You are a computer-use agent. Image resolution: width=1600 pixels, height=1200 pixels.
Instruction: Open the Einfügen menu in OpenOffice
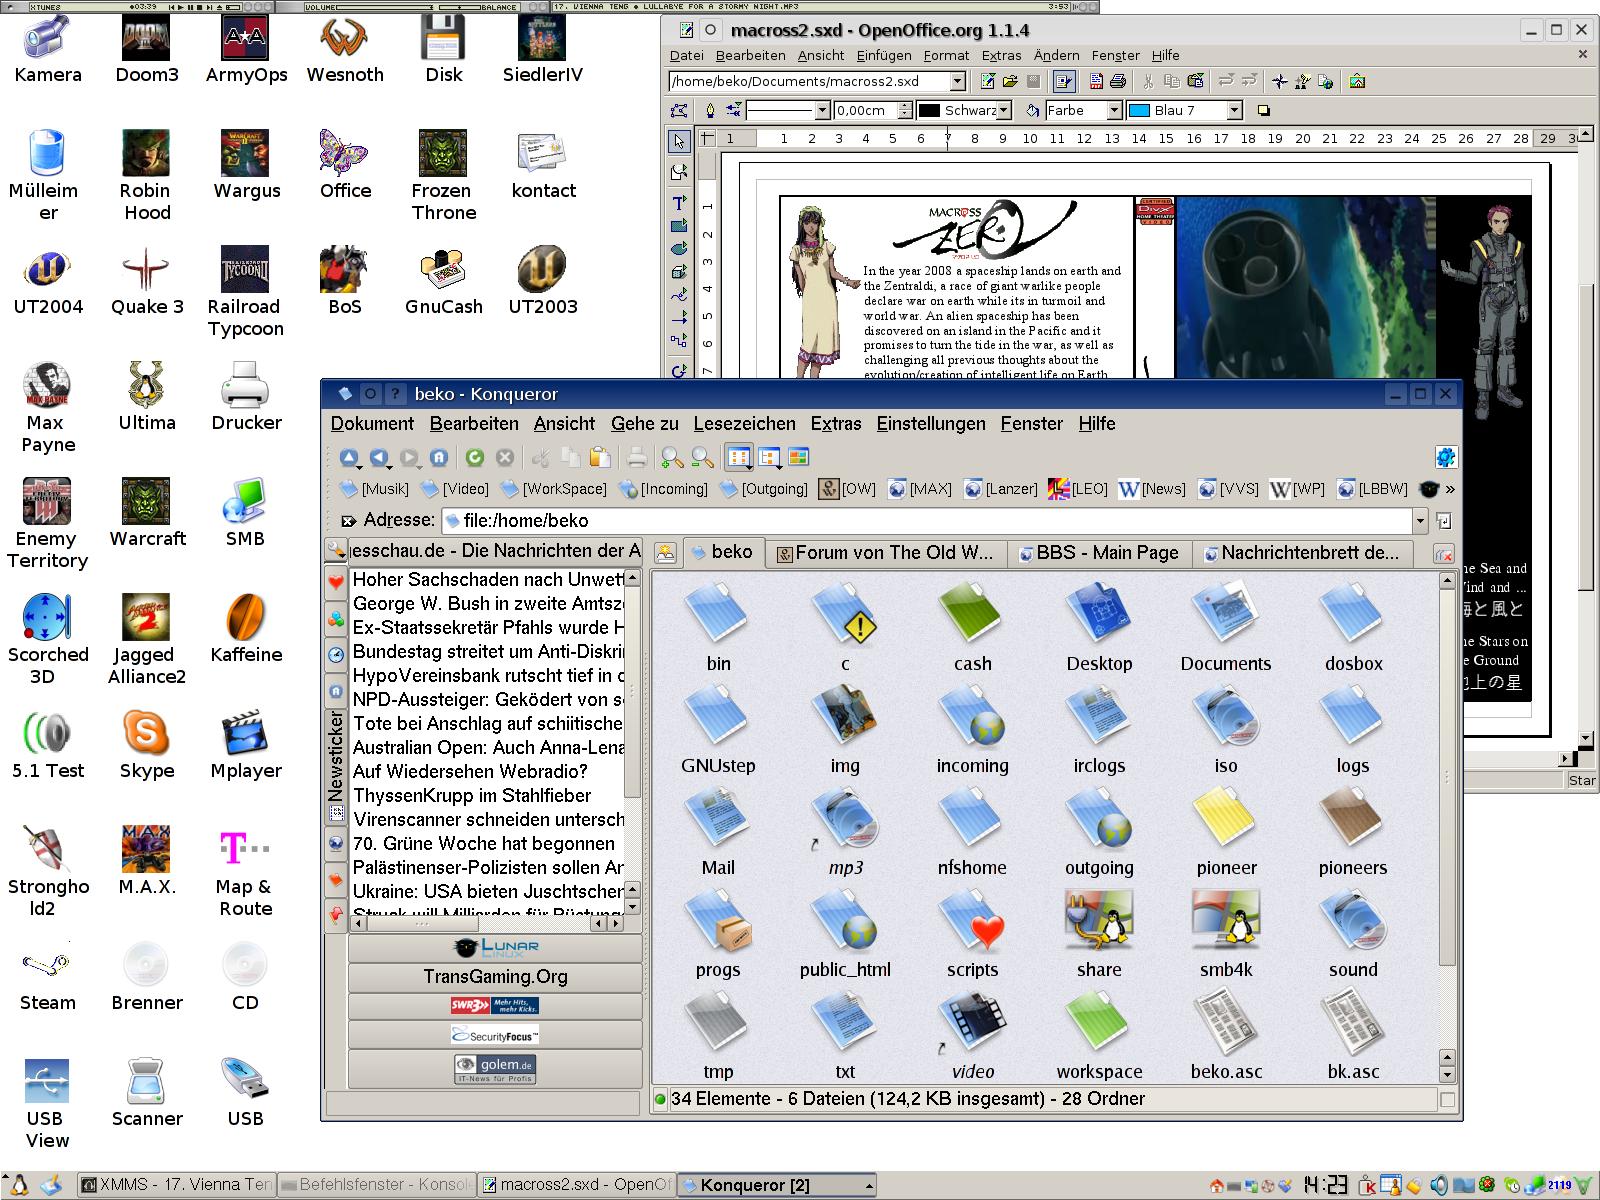pyautogui.click(x=884, y=55)
